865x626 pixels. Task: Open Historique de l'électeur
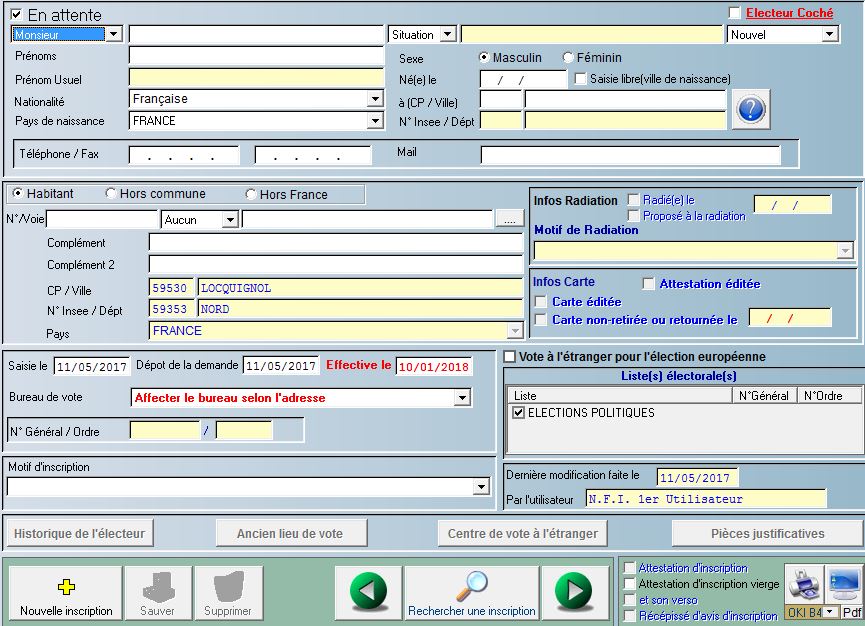(x=80, y=533)
